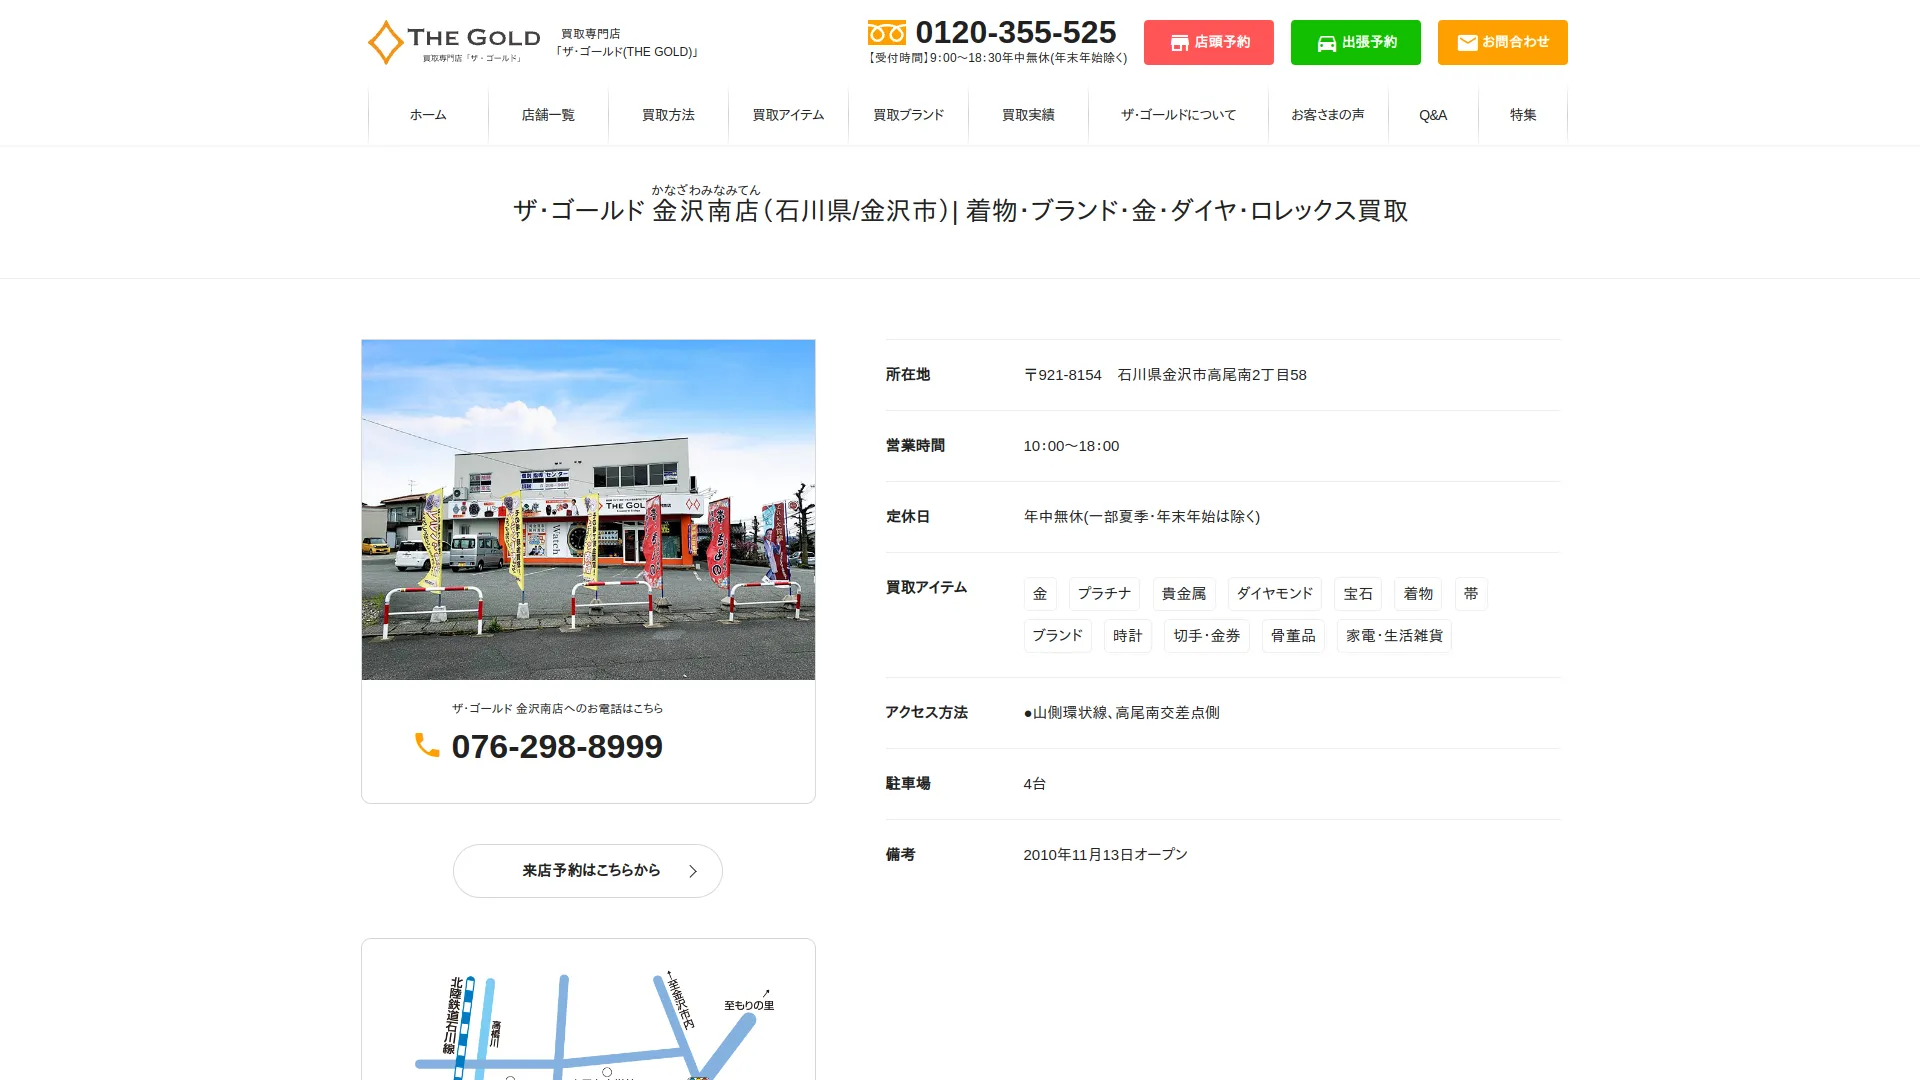Viewport: 1920px width, 1080px height.
Task: Click 山側環状線、高尾南交差点側 access text
Action: pyautogui.click(x=1122, y=713)
